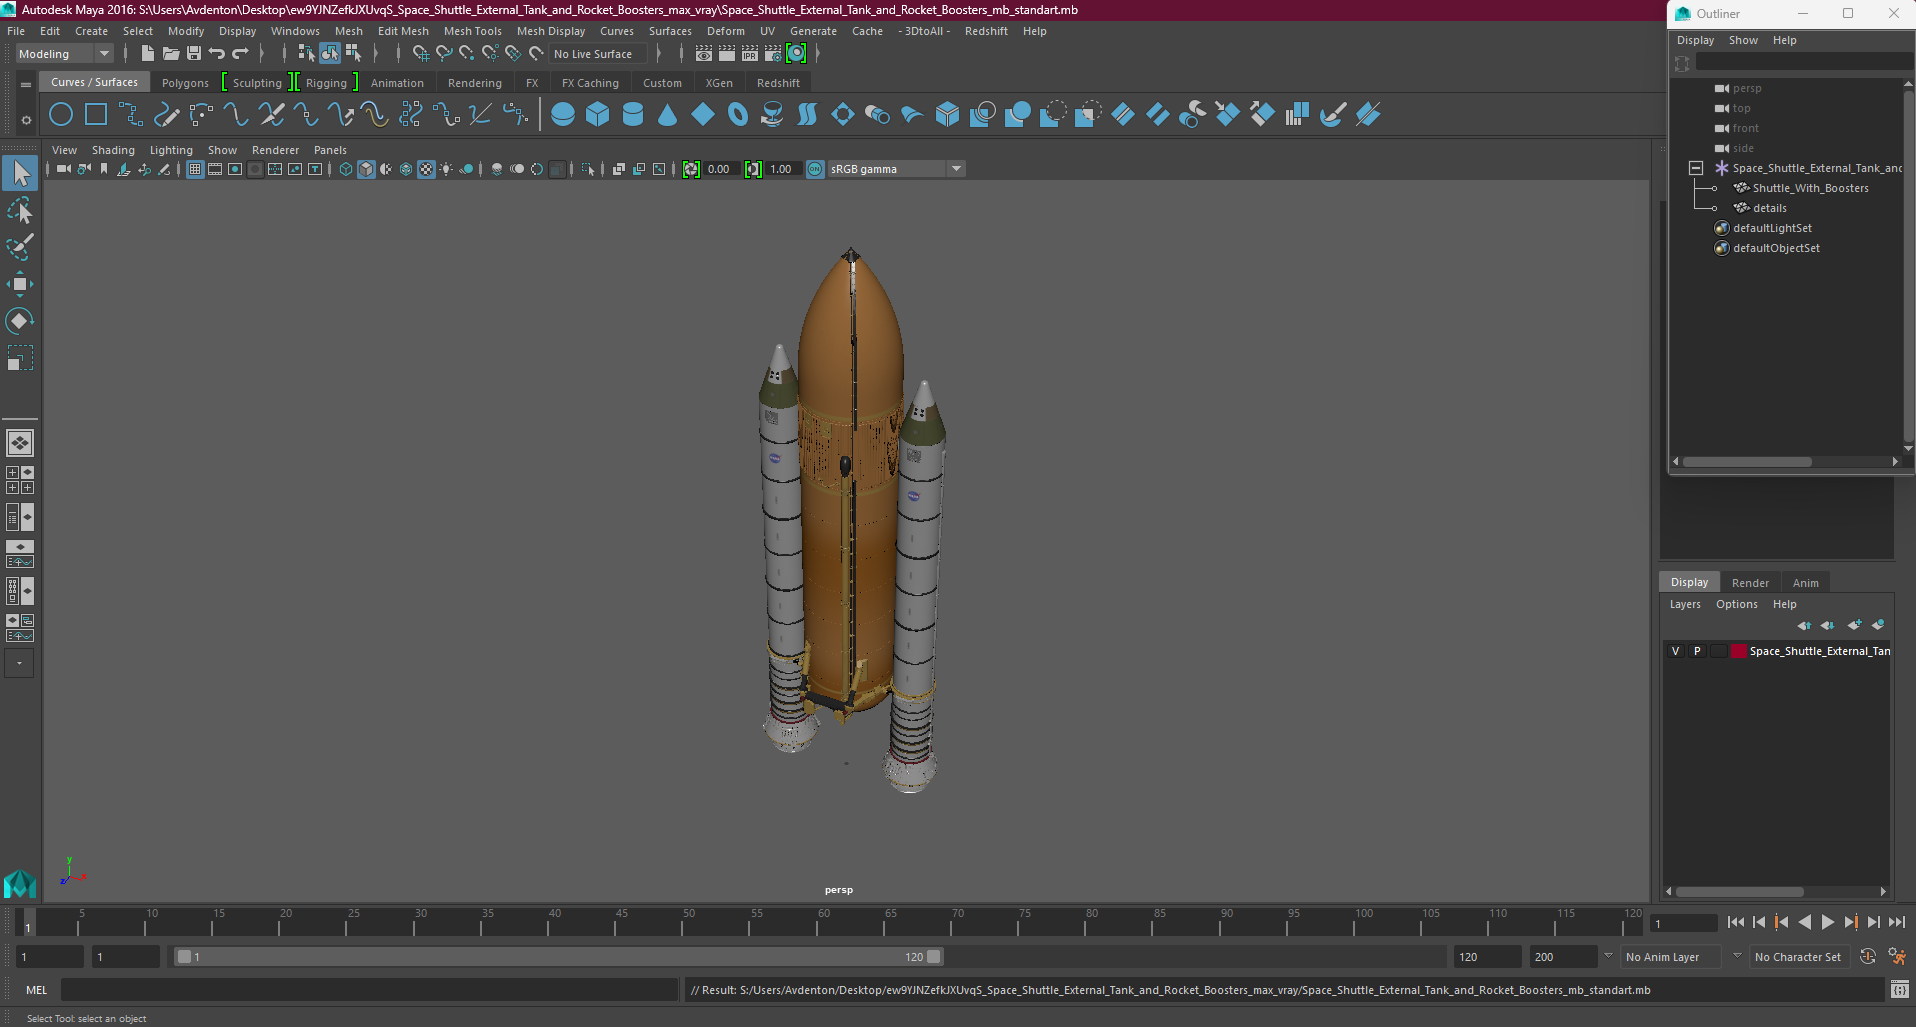
Task: Open animation preferences icon near Character Set
Action: [1896, 957]
